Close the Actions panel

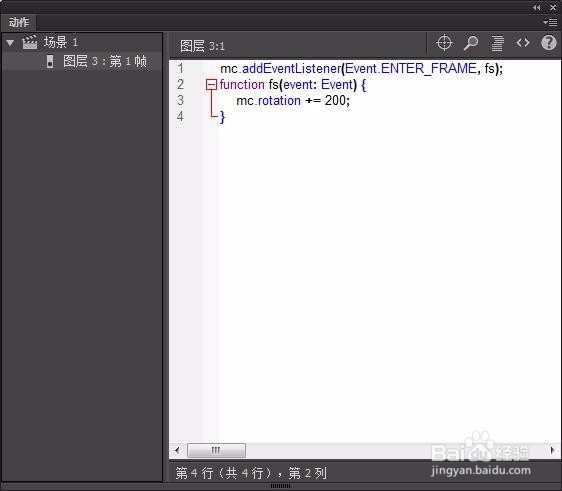(553, 7)
